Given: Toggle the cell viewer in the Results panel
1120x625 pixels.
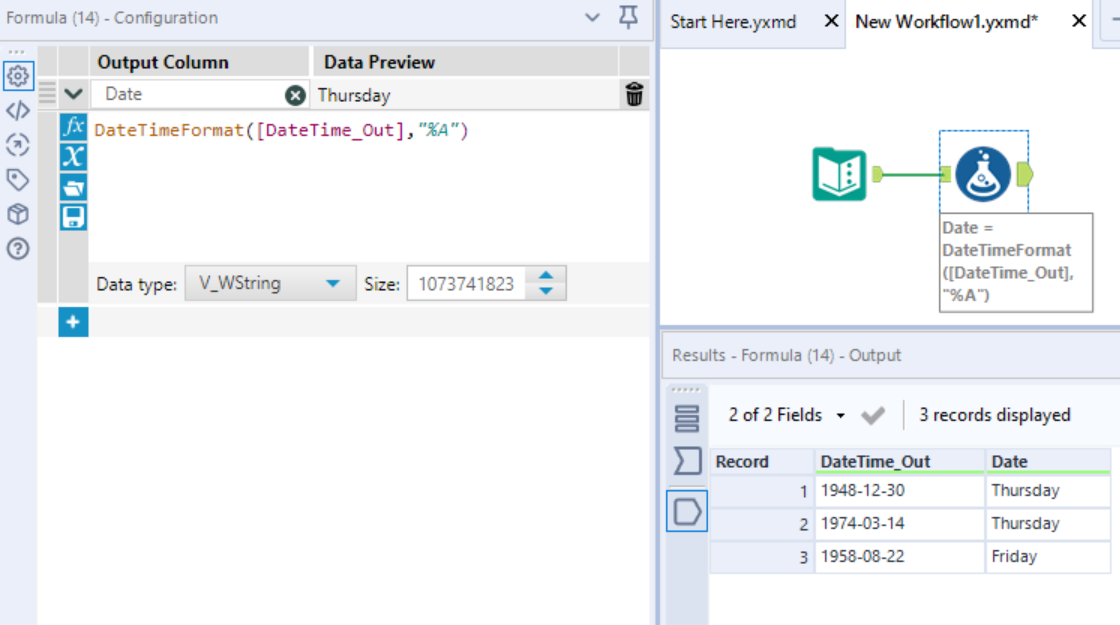Looking at the screenshot, I should point(685,512).
